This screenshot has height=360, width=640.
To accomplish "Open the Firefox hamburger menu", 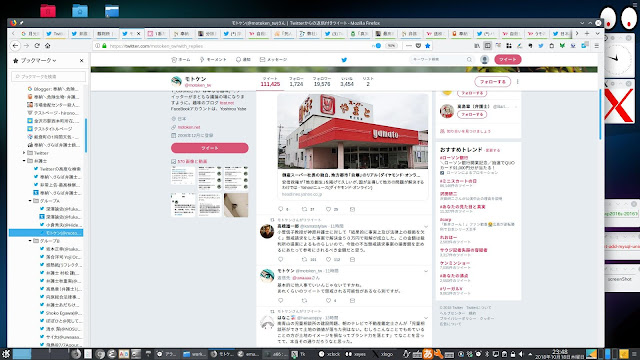I will (x=596, y=46).
